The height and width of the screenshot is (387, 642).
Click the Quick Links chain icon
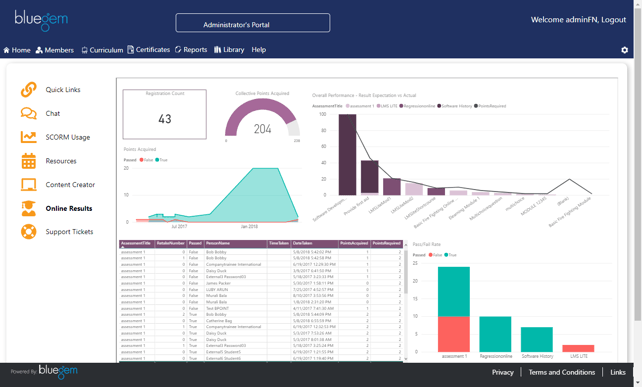(x=29, y=89)
